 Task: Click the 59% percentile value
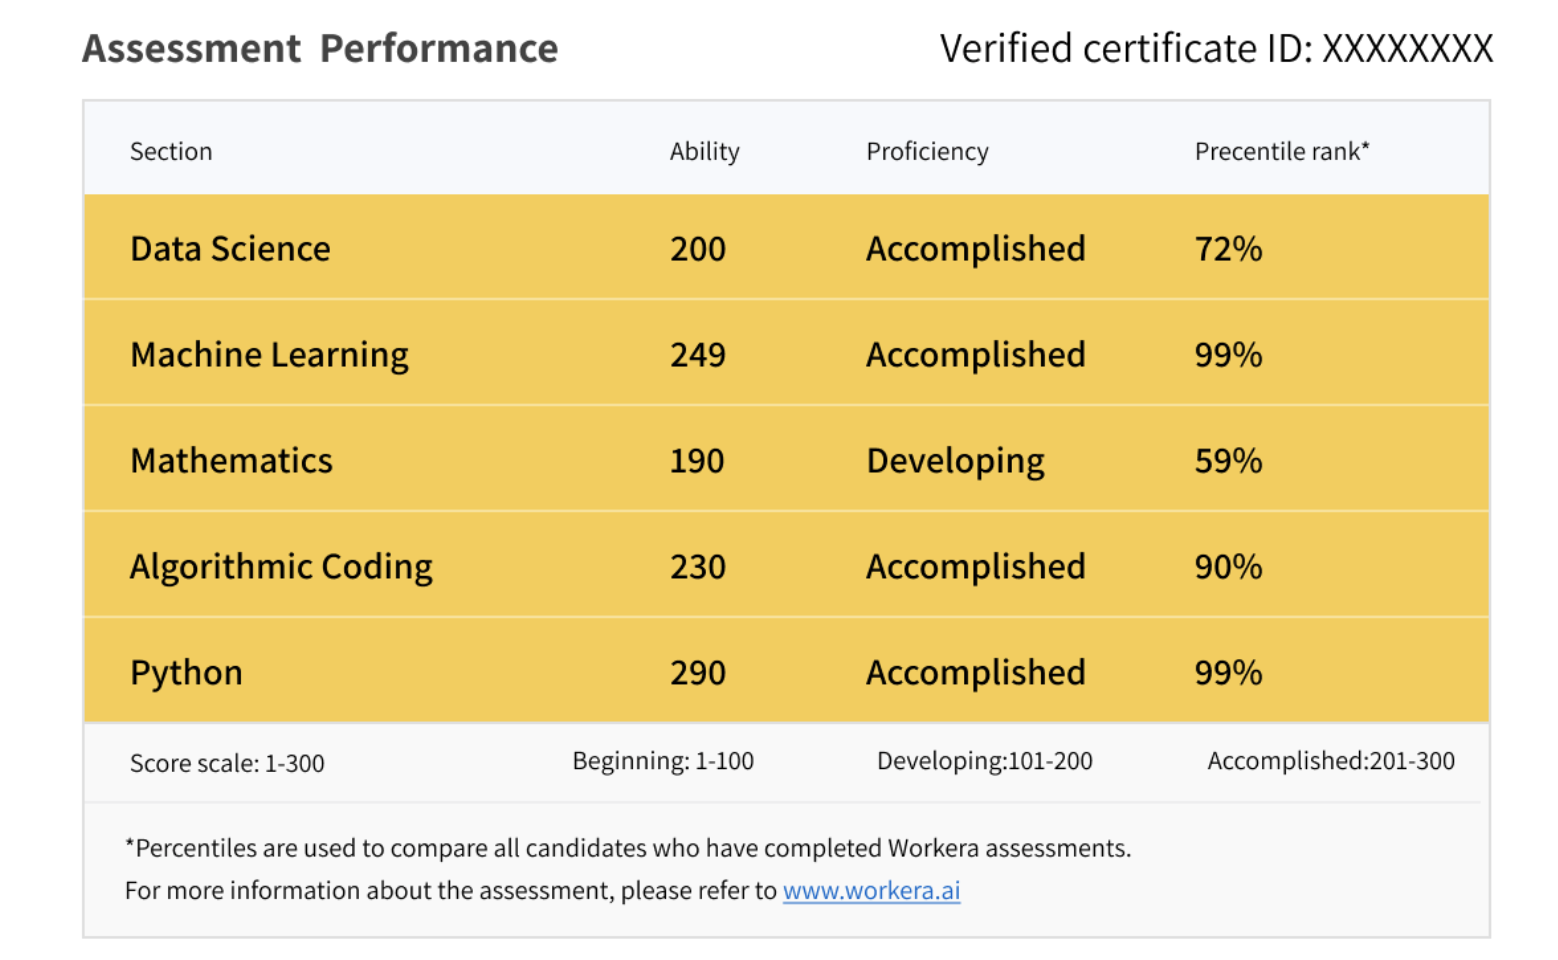tap(1228, 460)
